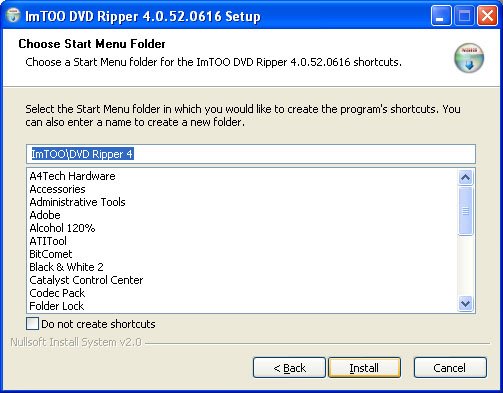Click the Install button

[x=364, y=368]
